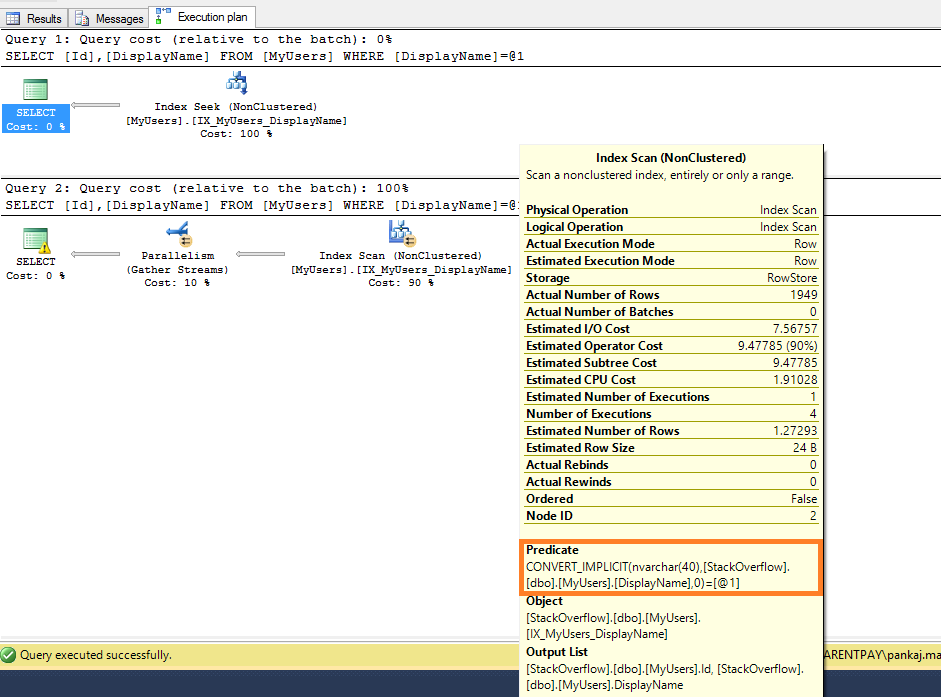Viewport: 941px width, 697px height.
Task: Click the Actual Number of Rows value 1949
Action: coord(802,295)
